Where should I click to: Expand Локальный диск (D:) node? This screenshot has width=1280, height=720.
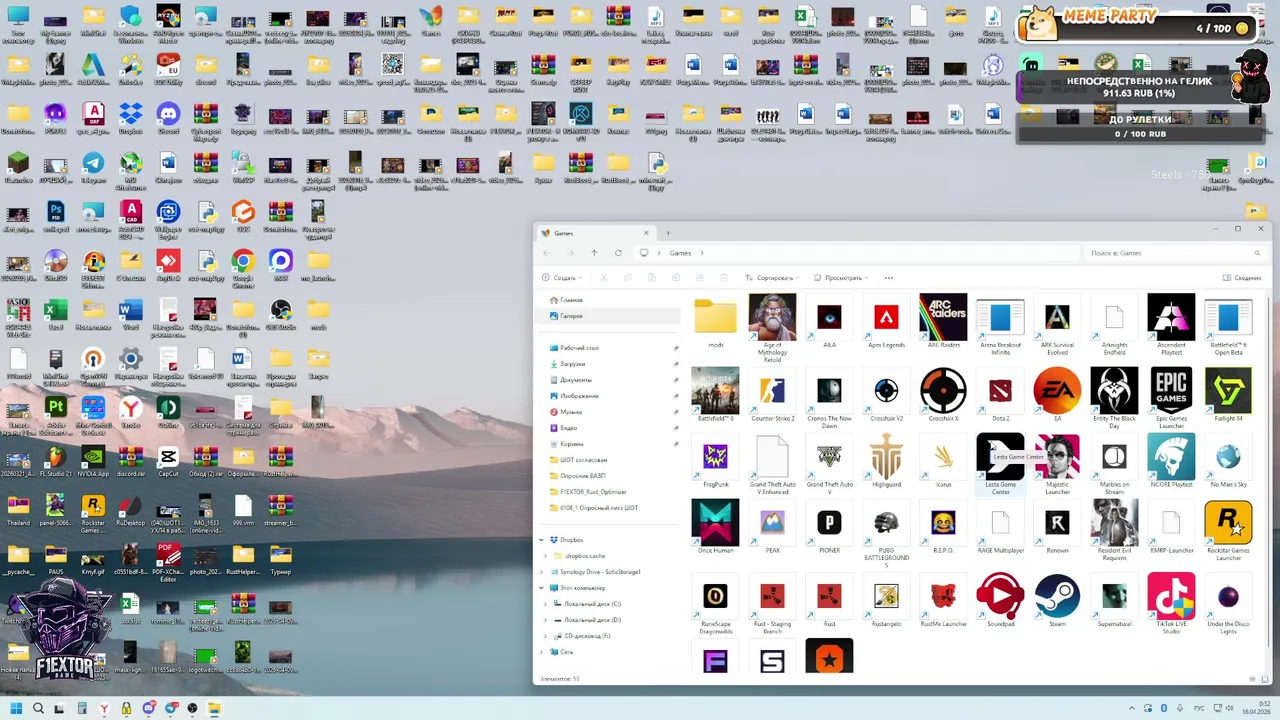[x=545, y=620]
